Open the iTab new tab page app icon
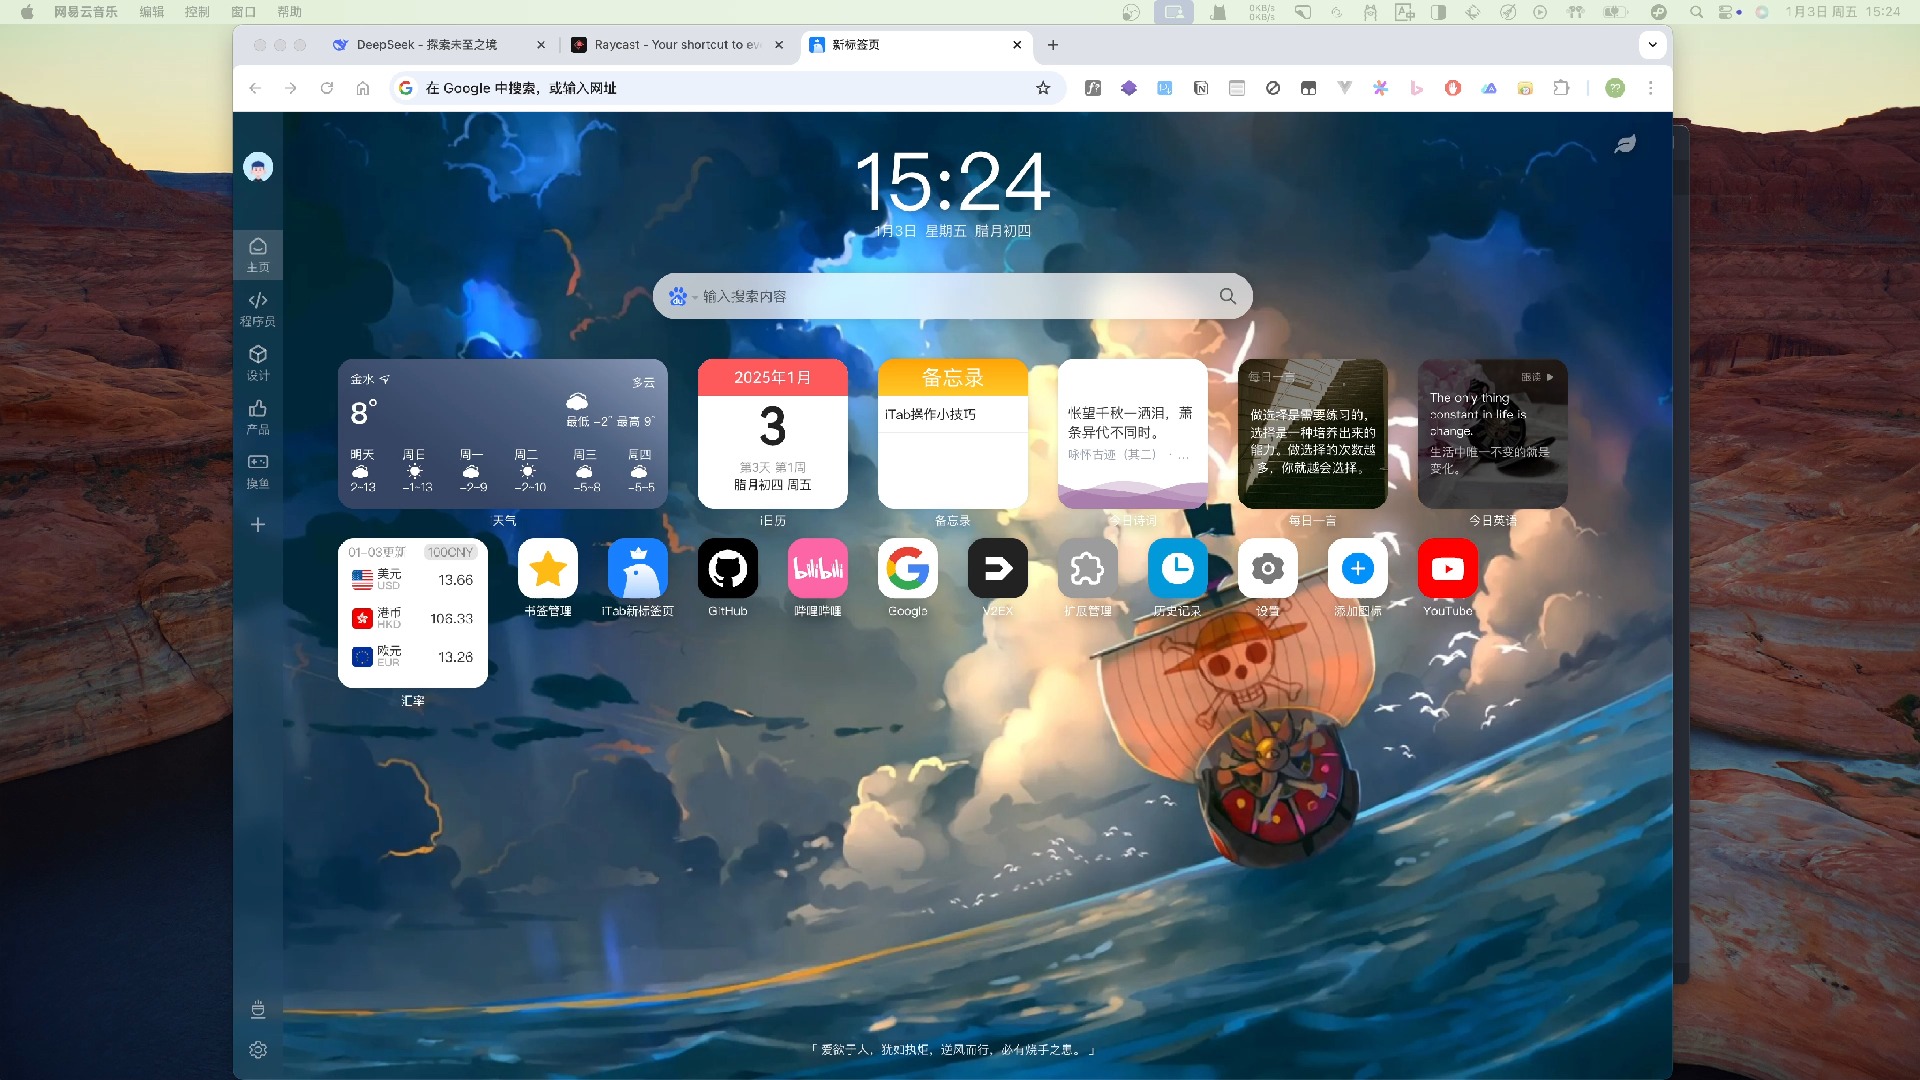Viewport: 1920px width, 1080px height. (638, 568)
